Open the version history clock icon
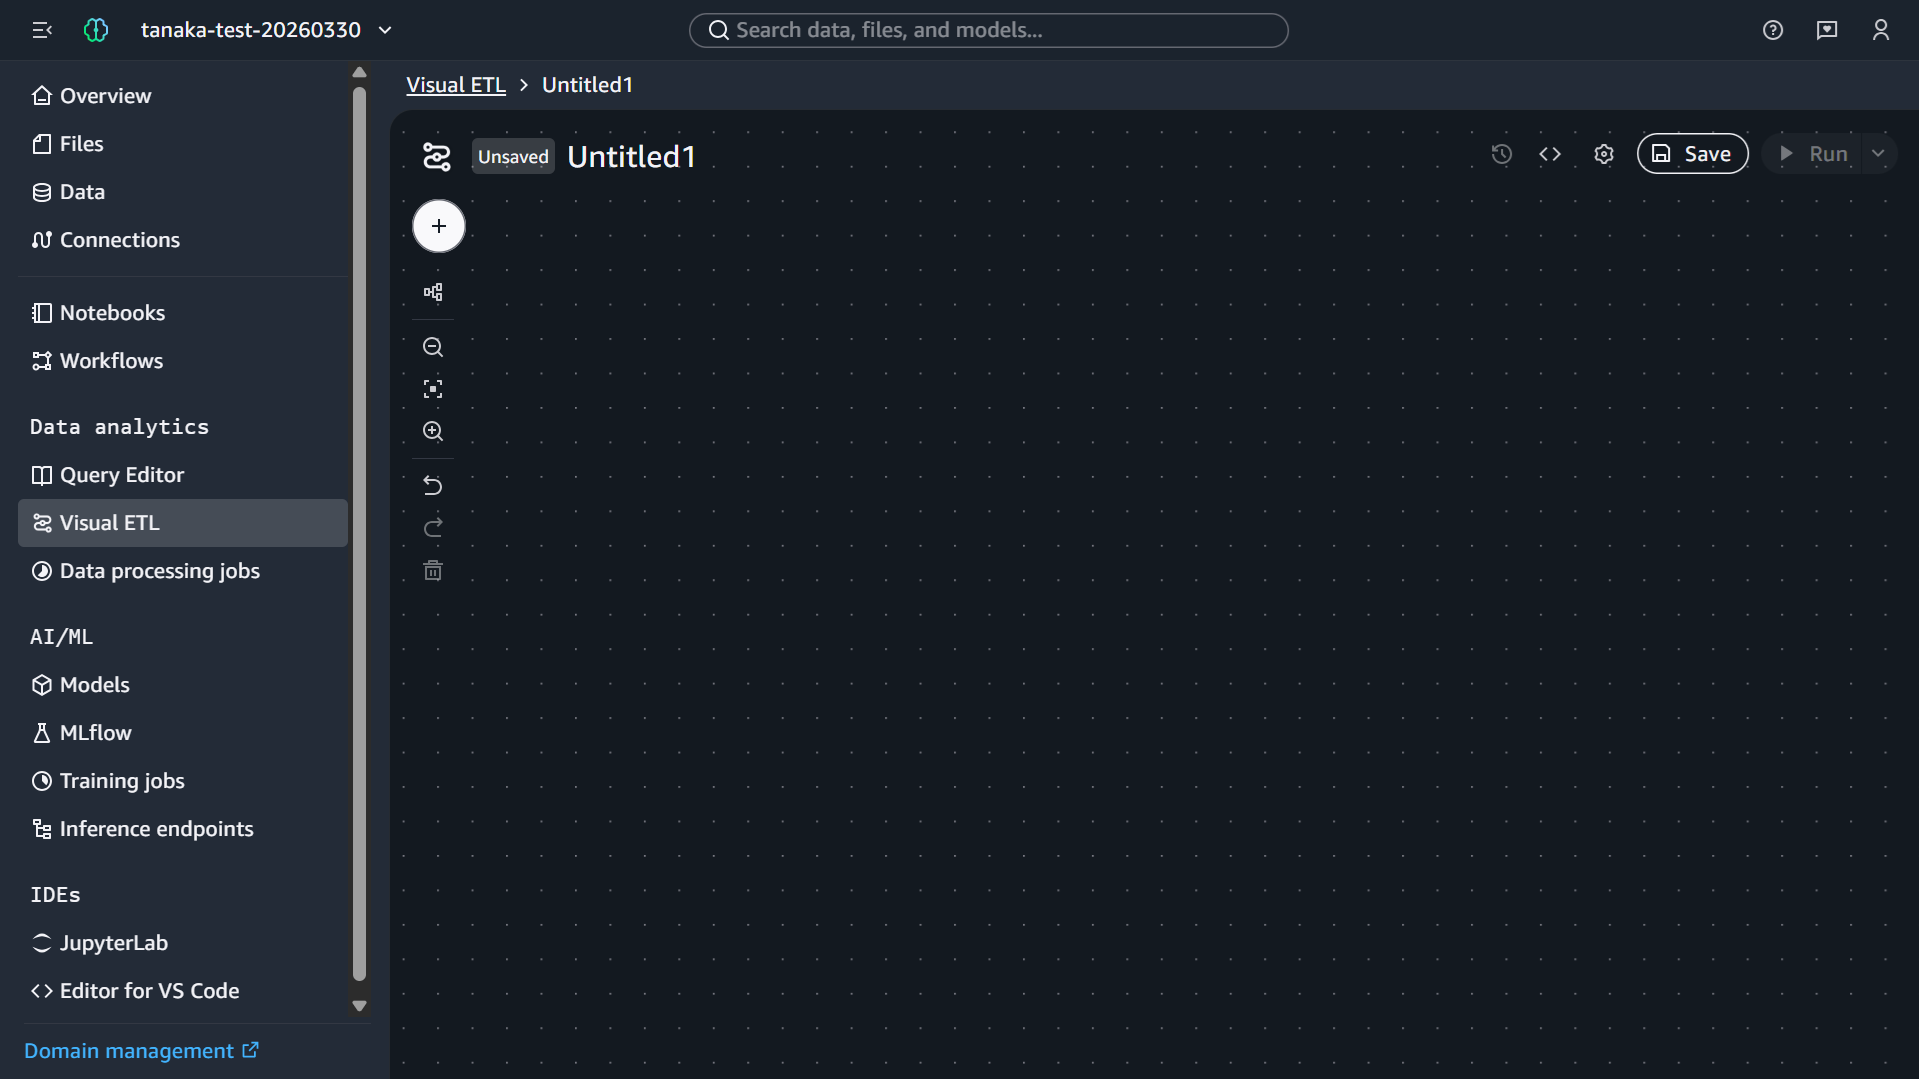Screen dimensions: 1920x1080 click(1501, 154)
